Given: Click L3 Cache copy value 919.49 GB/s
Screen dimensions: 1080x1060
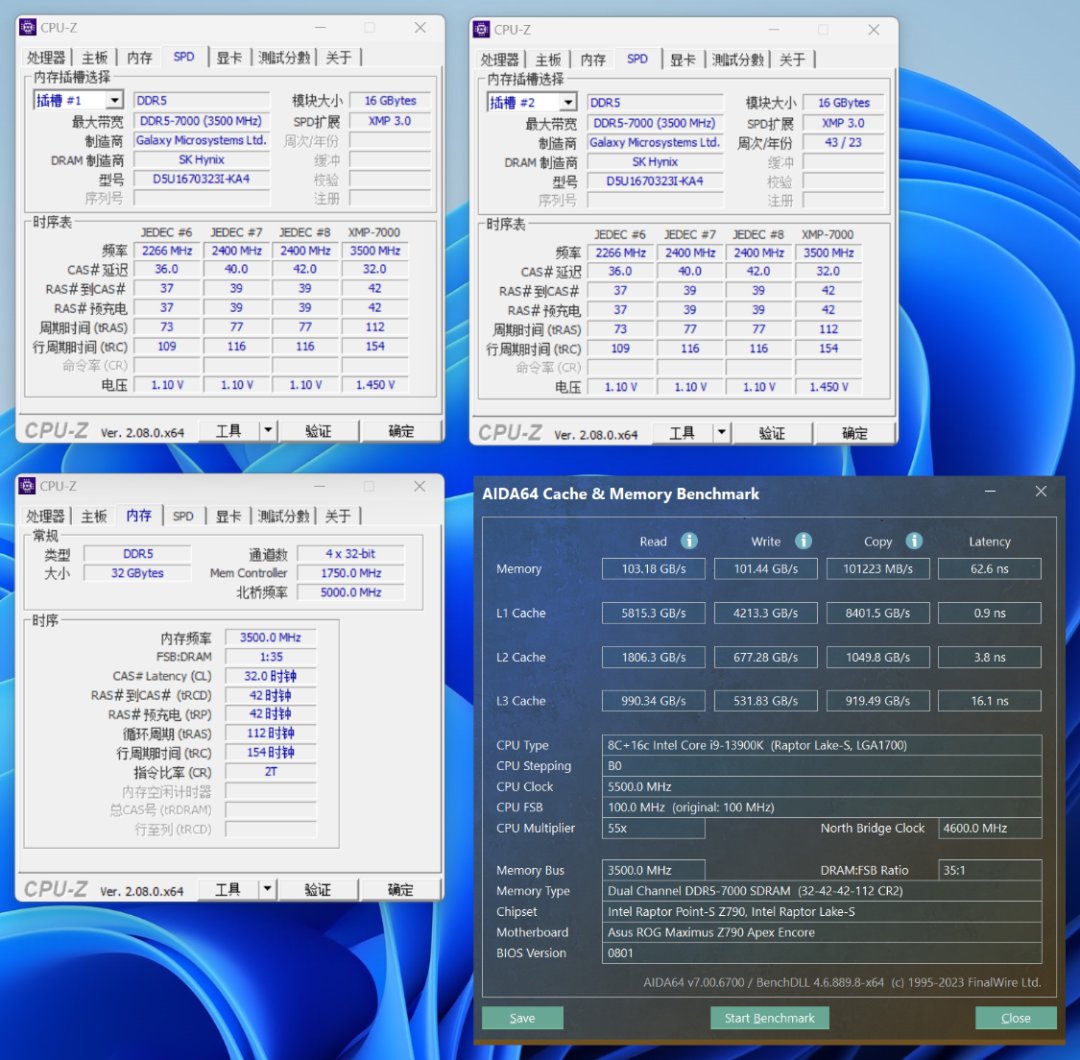Looking at the screenshot, I should tap(878, 701).
